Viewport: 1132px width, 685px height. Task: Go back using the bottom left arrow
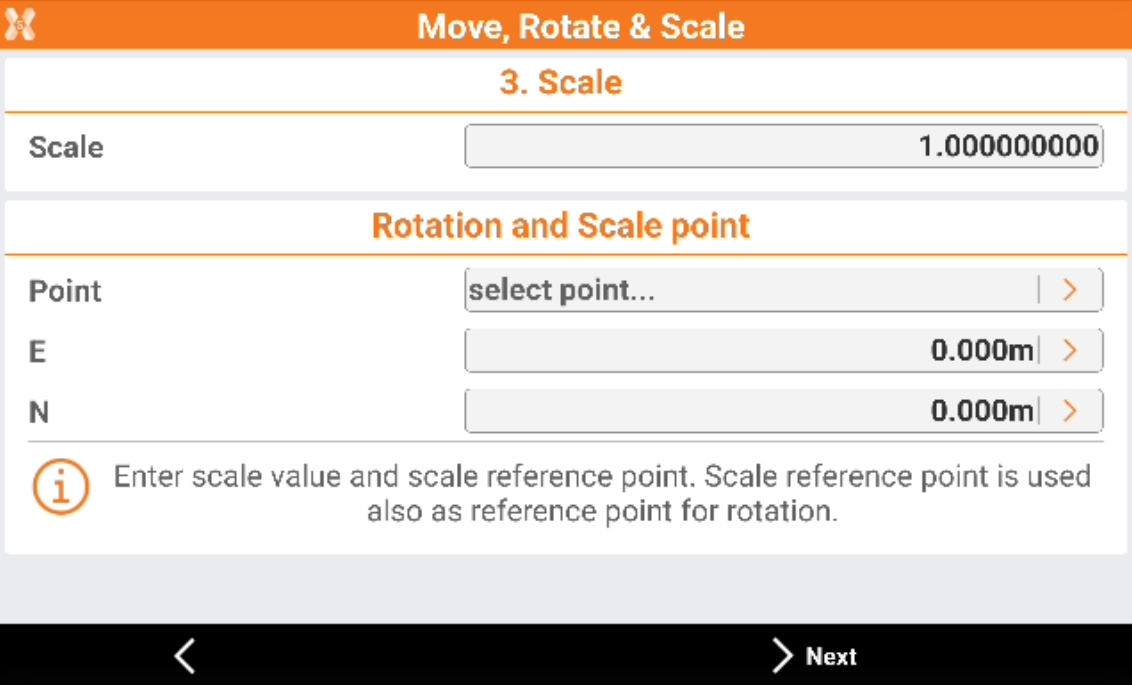pyautogui.click(x=184, y=656)
